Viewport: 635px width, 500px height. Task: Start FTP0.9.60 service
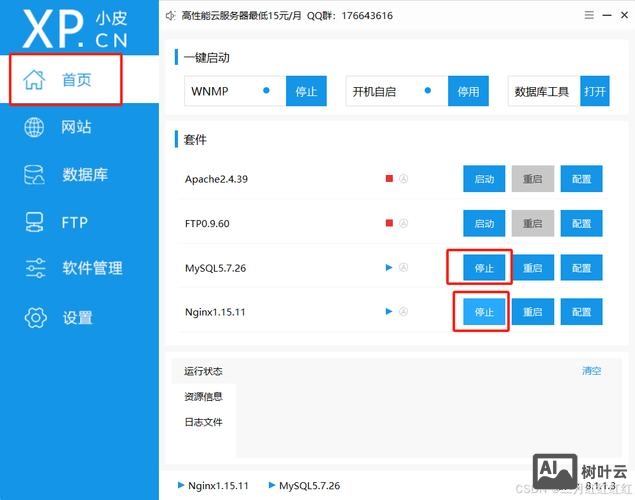tap(484, 223)
